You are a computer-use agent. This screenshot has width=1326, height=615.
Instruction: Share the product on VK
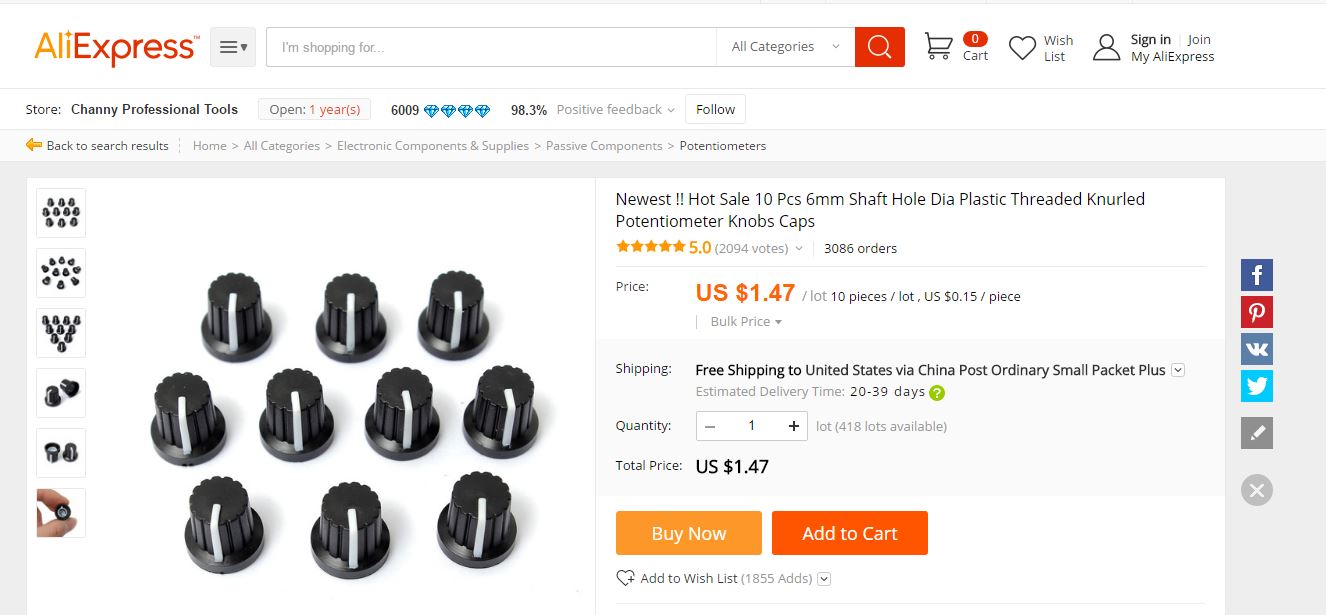coord(1256,349)
